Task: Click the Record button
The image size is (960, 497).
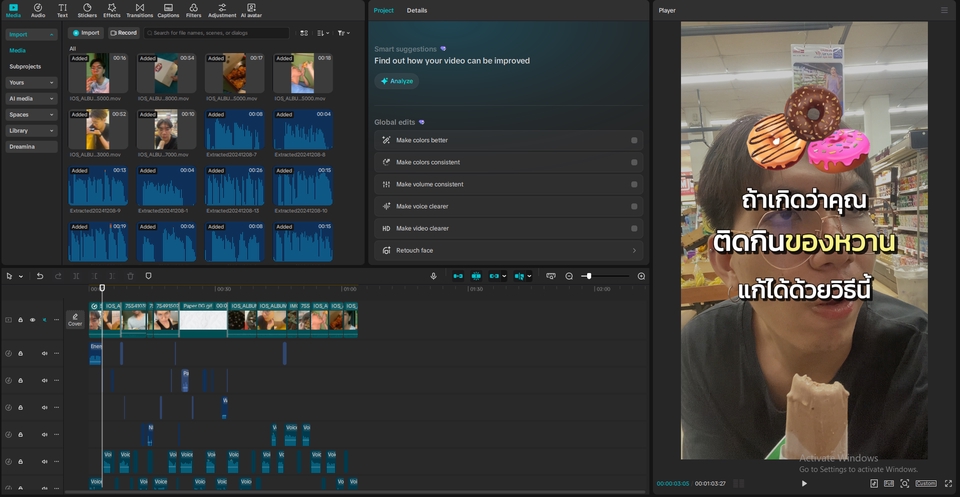Action: pos(124,33)
